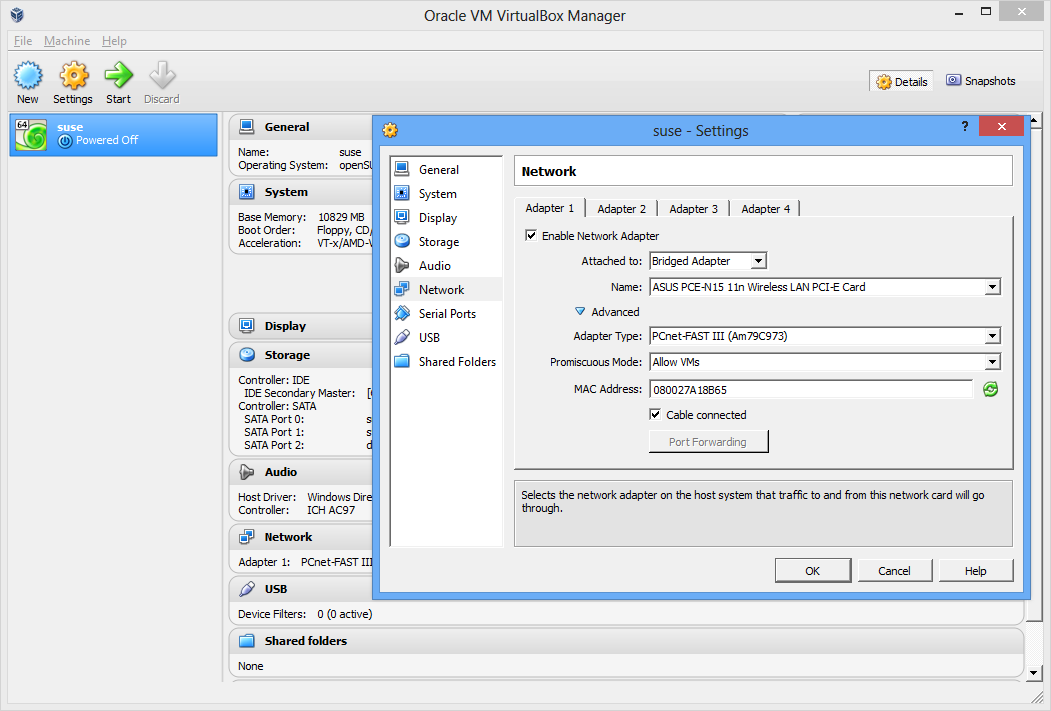Click the Port Forwarding button
Image resolution: width=1051 pixels, height=711 pixels.
pyautogui.click(x=708, y=442)
